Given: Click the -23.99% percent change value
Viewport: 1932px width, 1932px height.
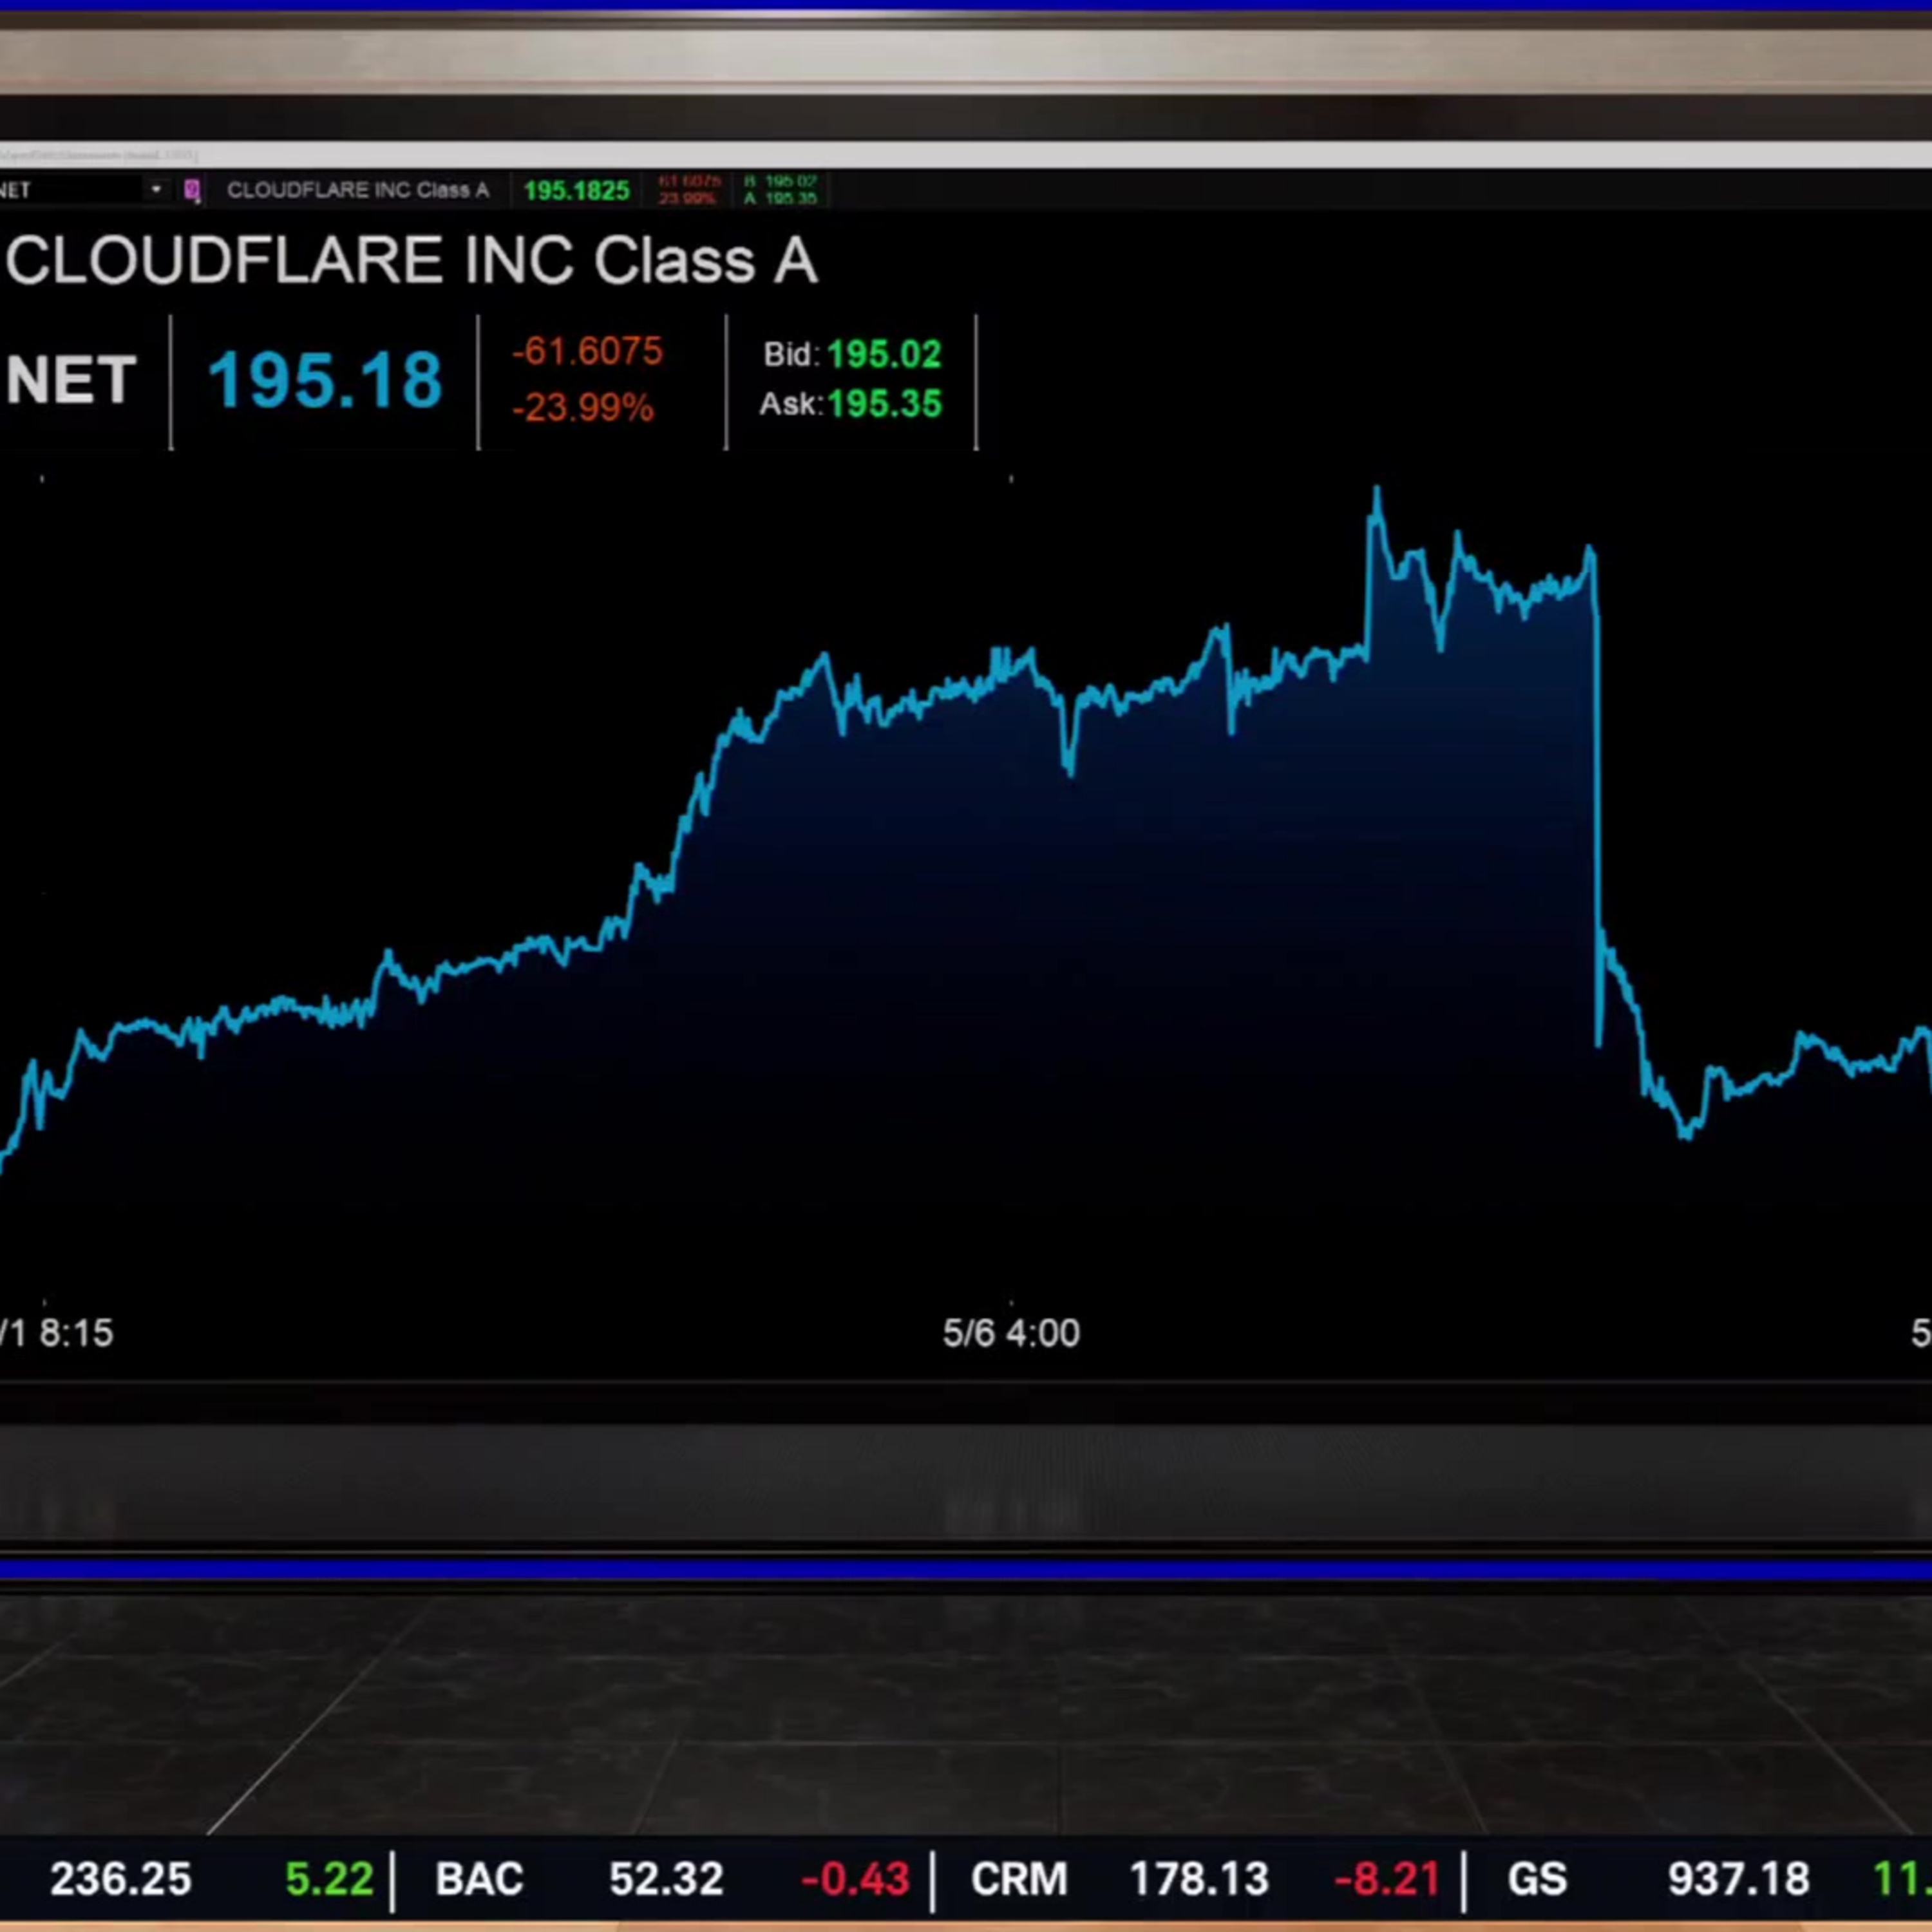Looking at the screenshot, I should click(583, 407).
